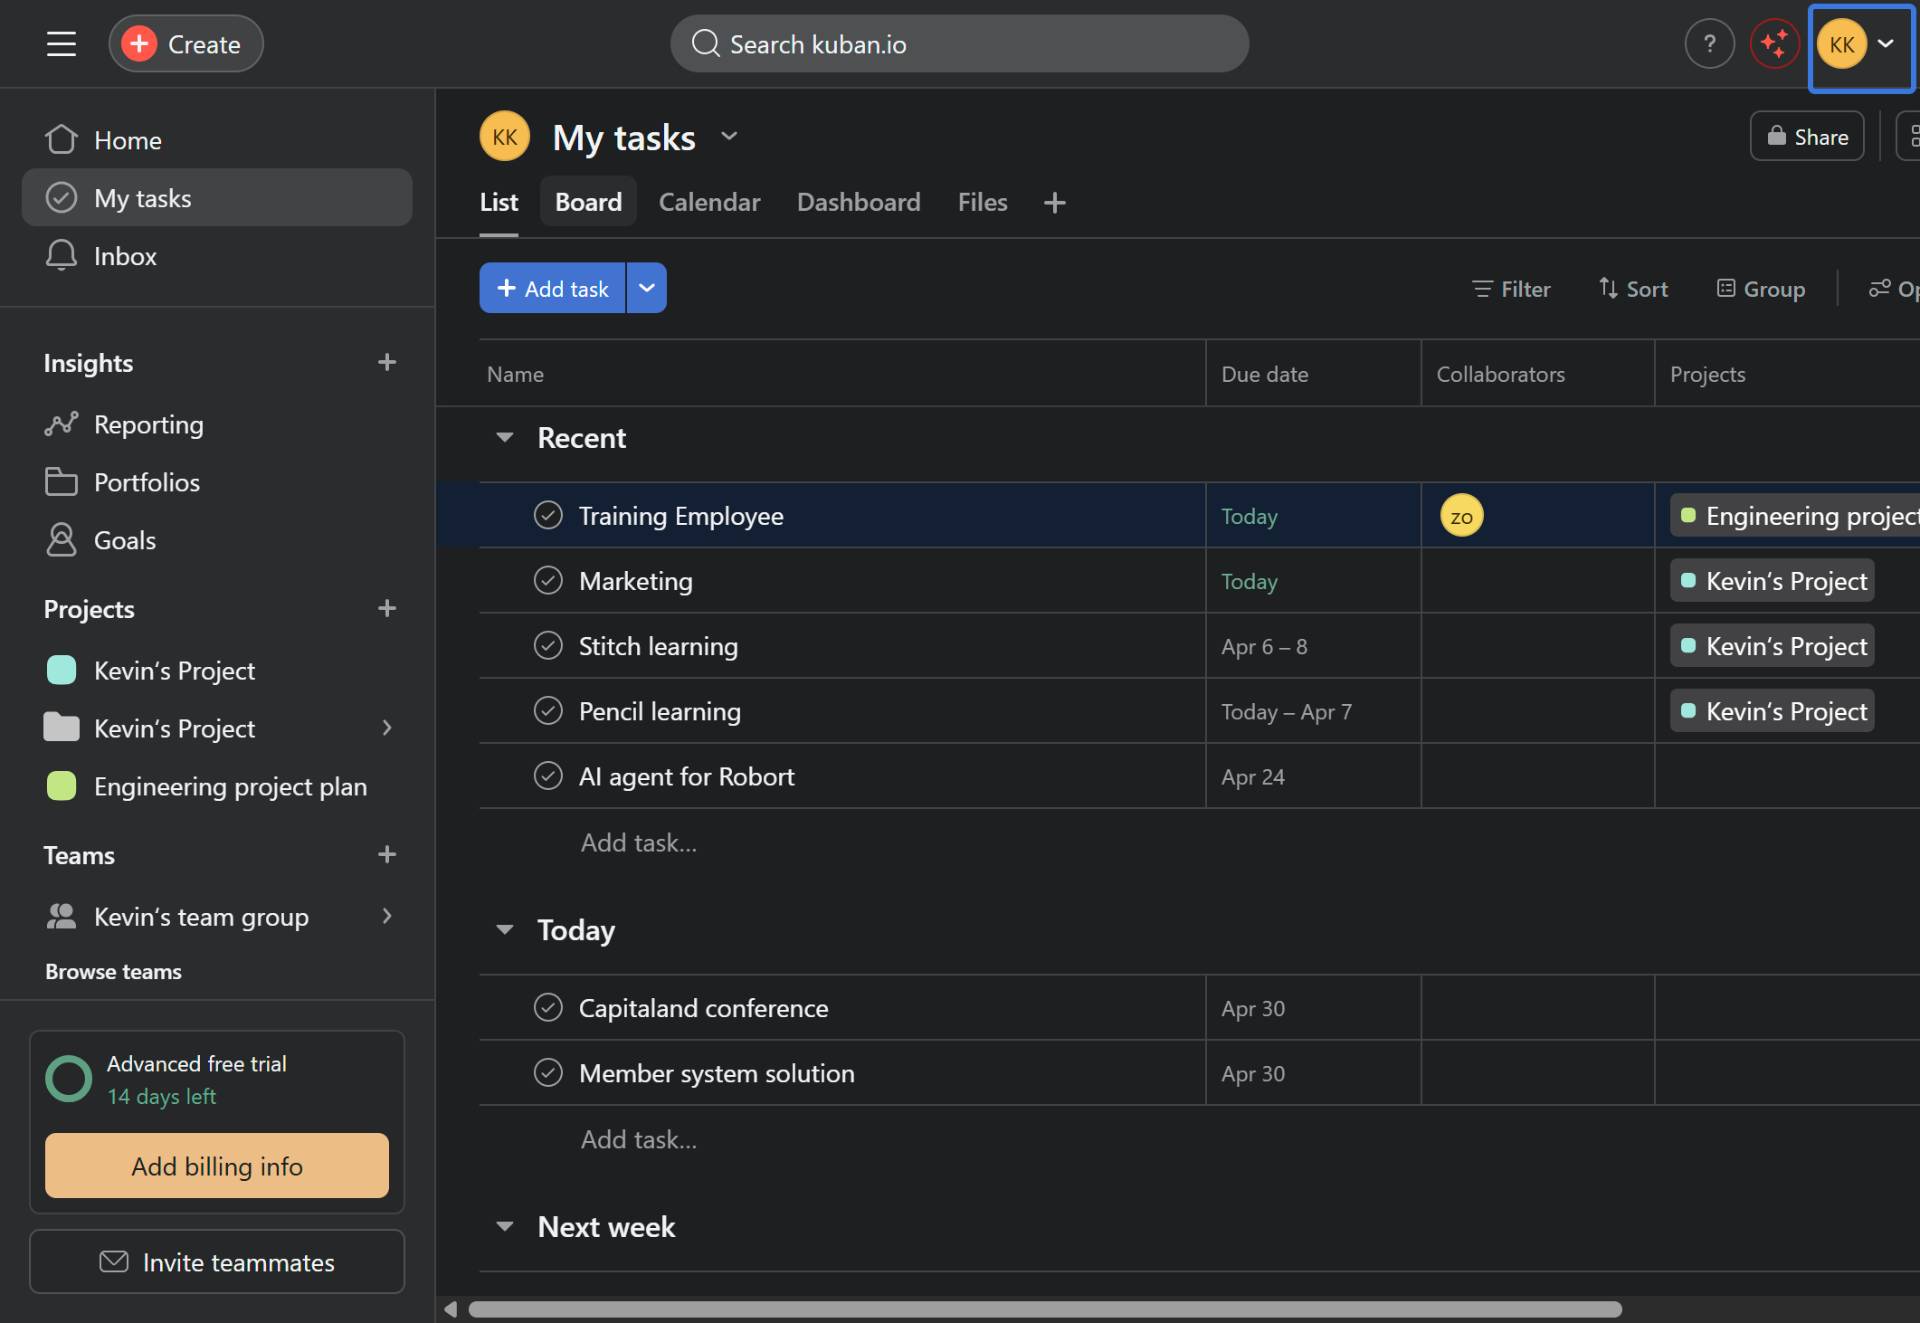Click the scrollbar left arrow

tap(451, 1309)
